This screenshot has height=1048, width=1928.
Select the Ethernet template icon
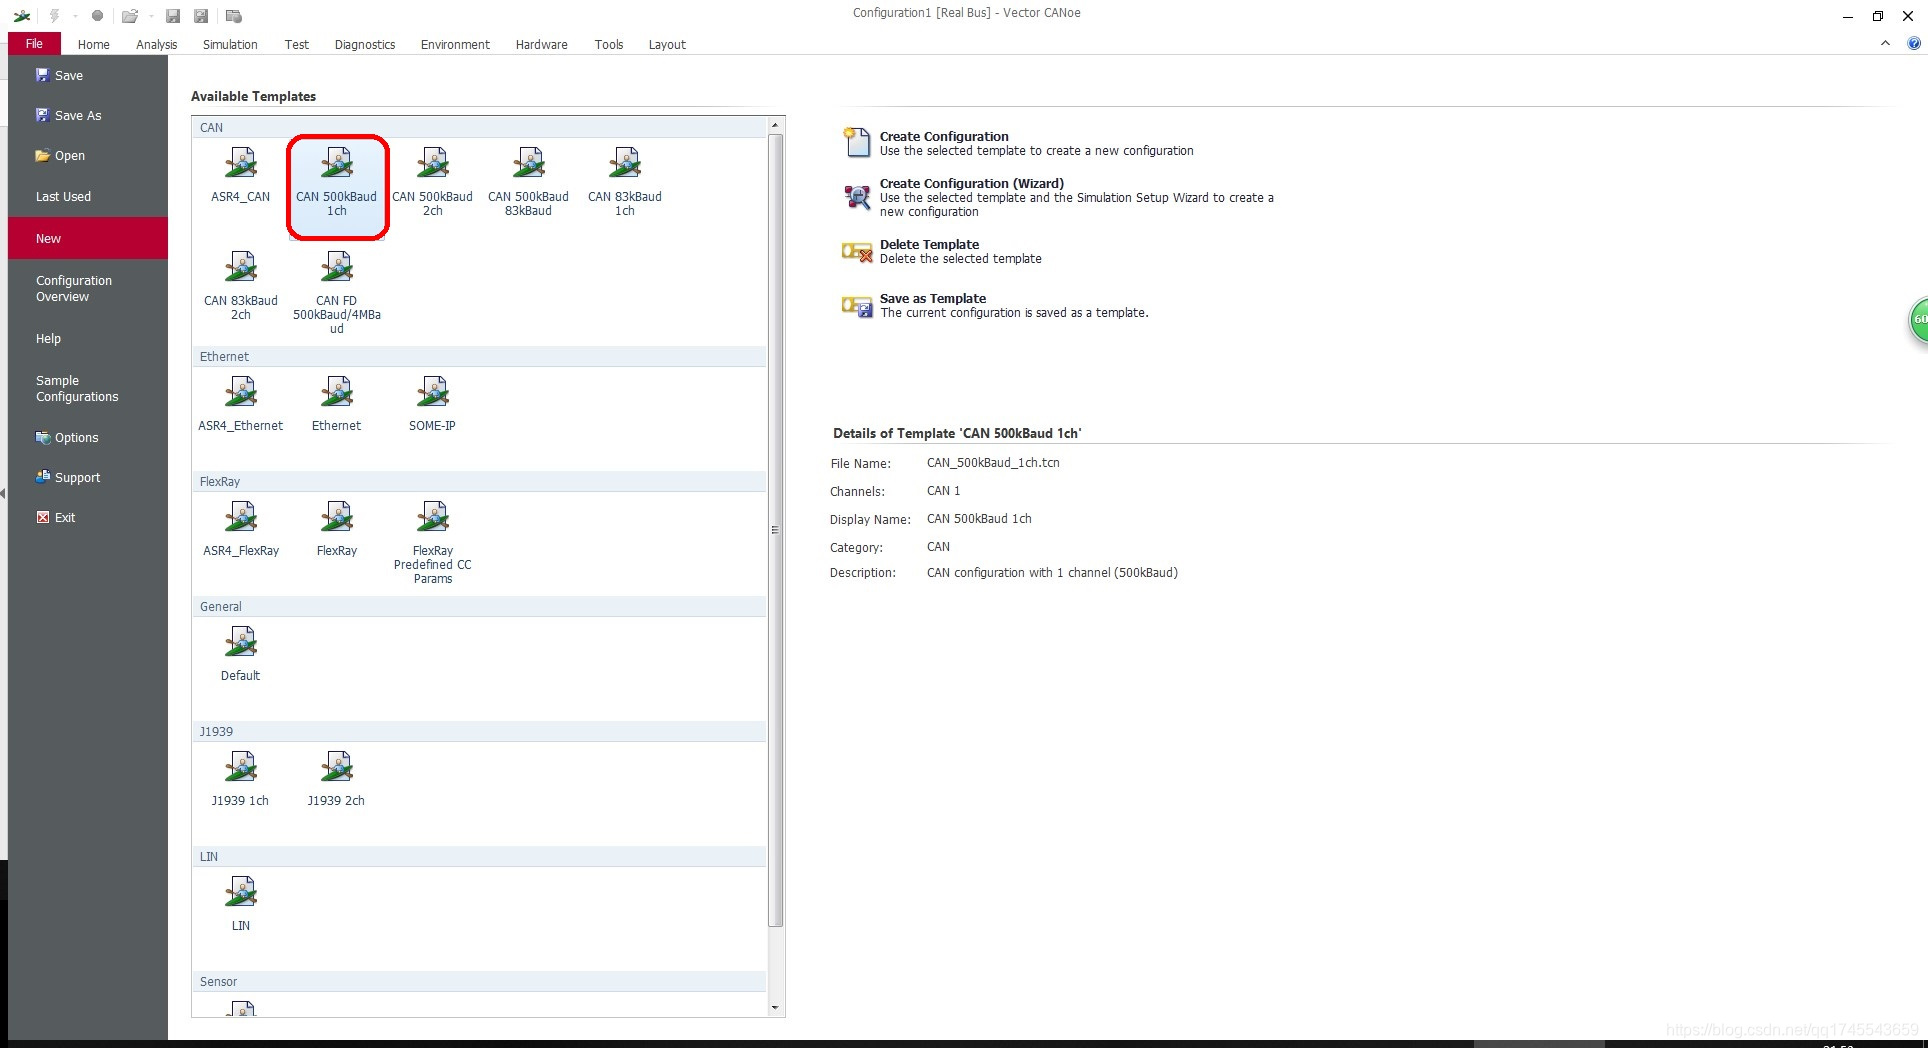point(337,392)
